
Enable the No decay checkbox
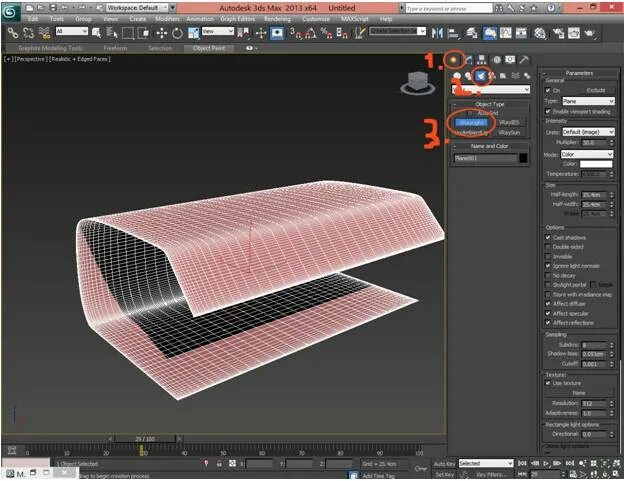(x=548, y=275)
